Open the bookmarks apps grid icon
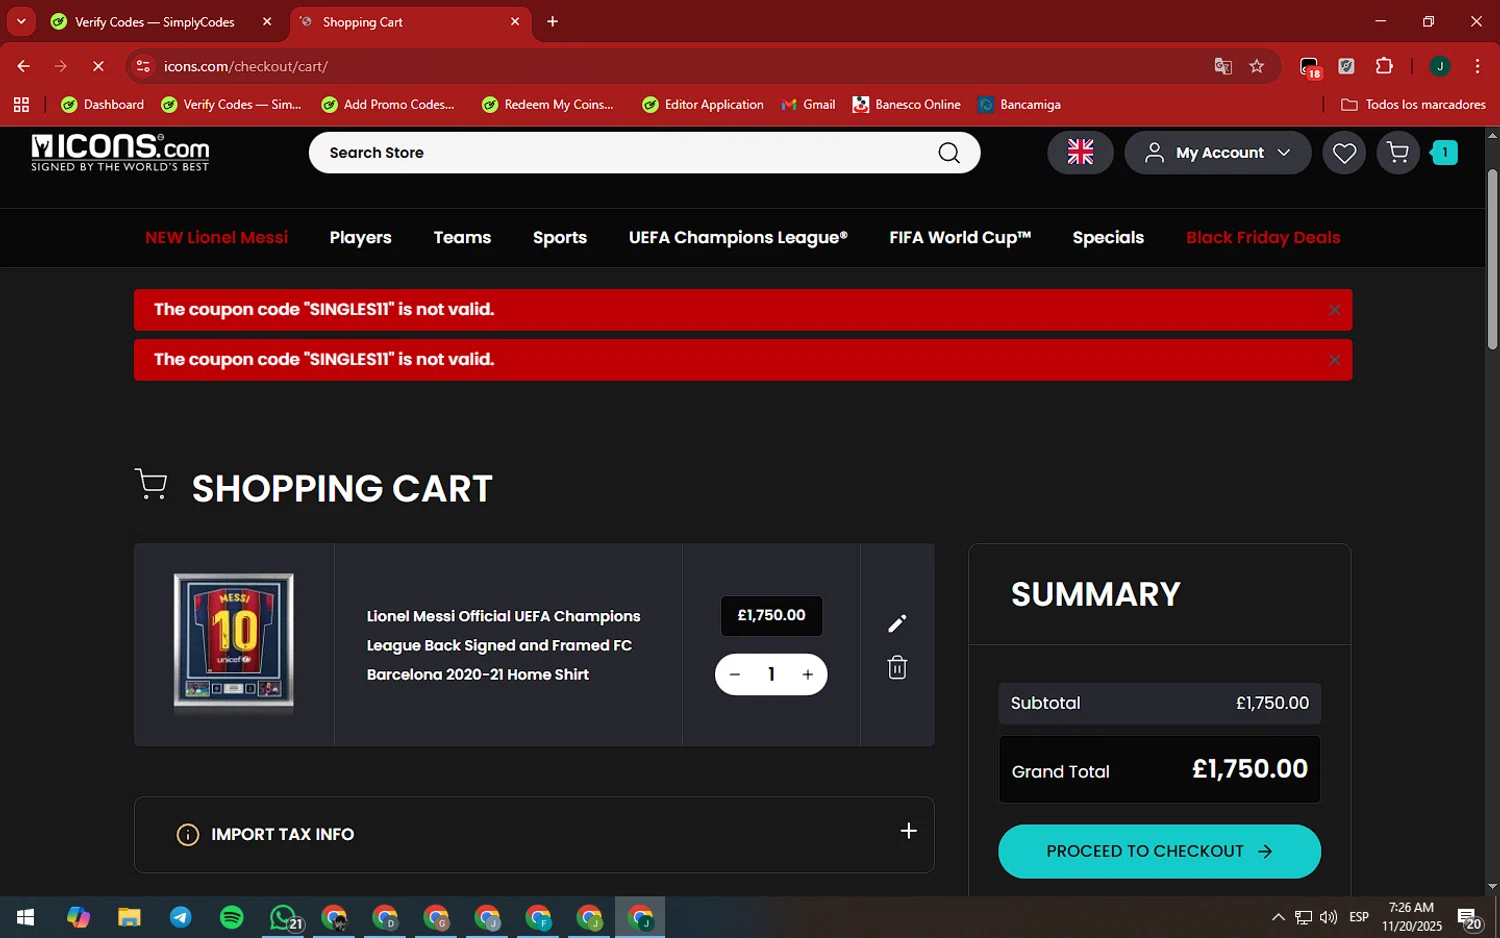 point(21,105)
